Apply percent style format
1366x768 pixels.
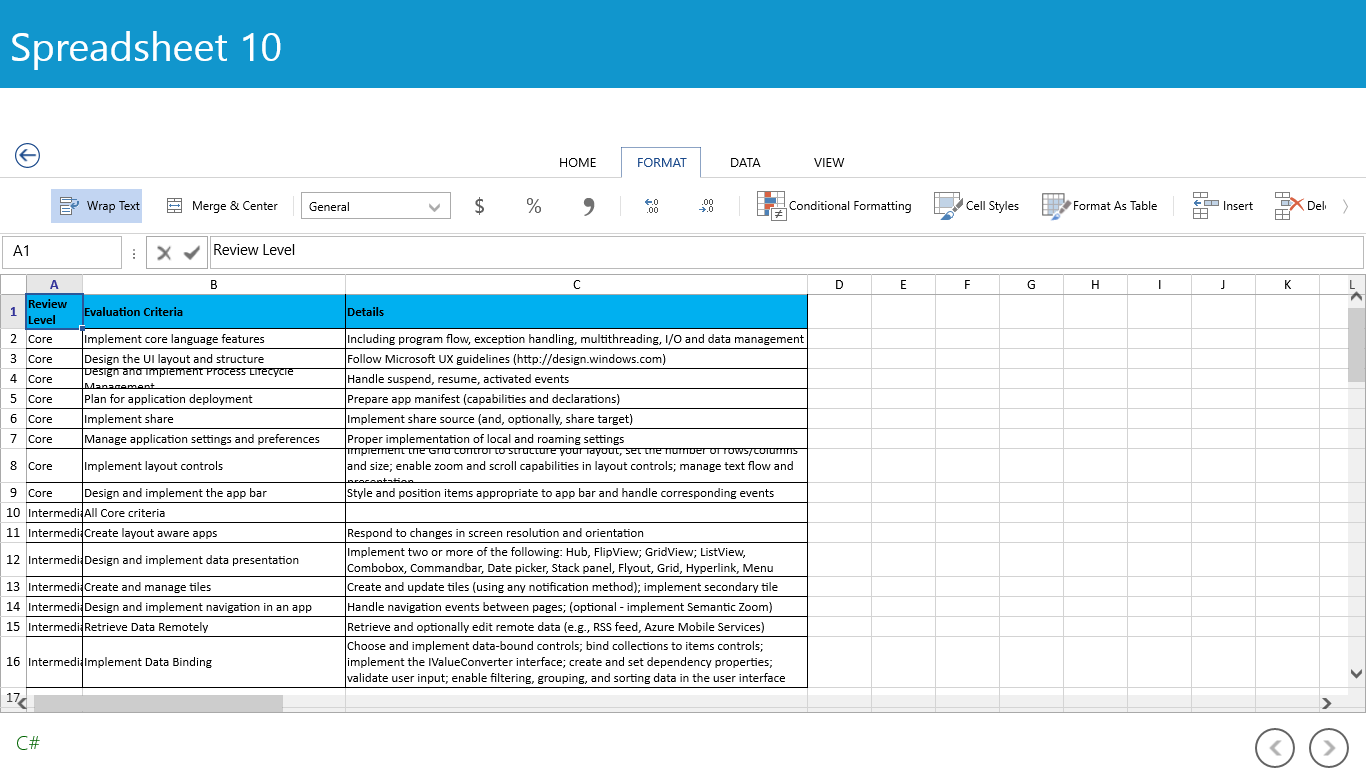[x=534, y=206]
